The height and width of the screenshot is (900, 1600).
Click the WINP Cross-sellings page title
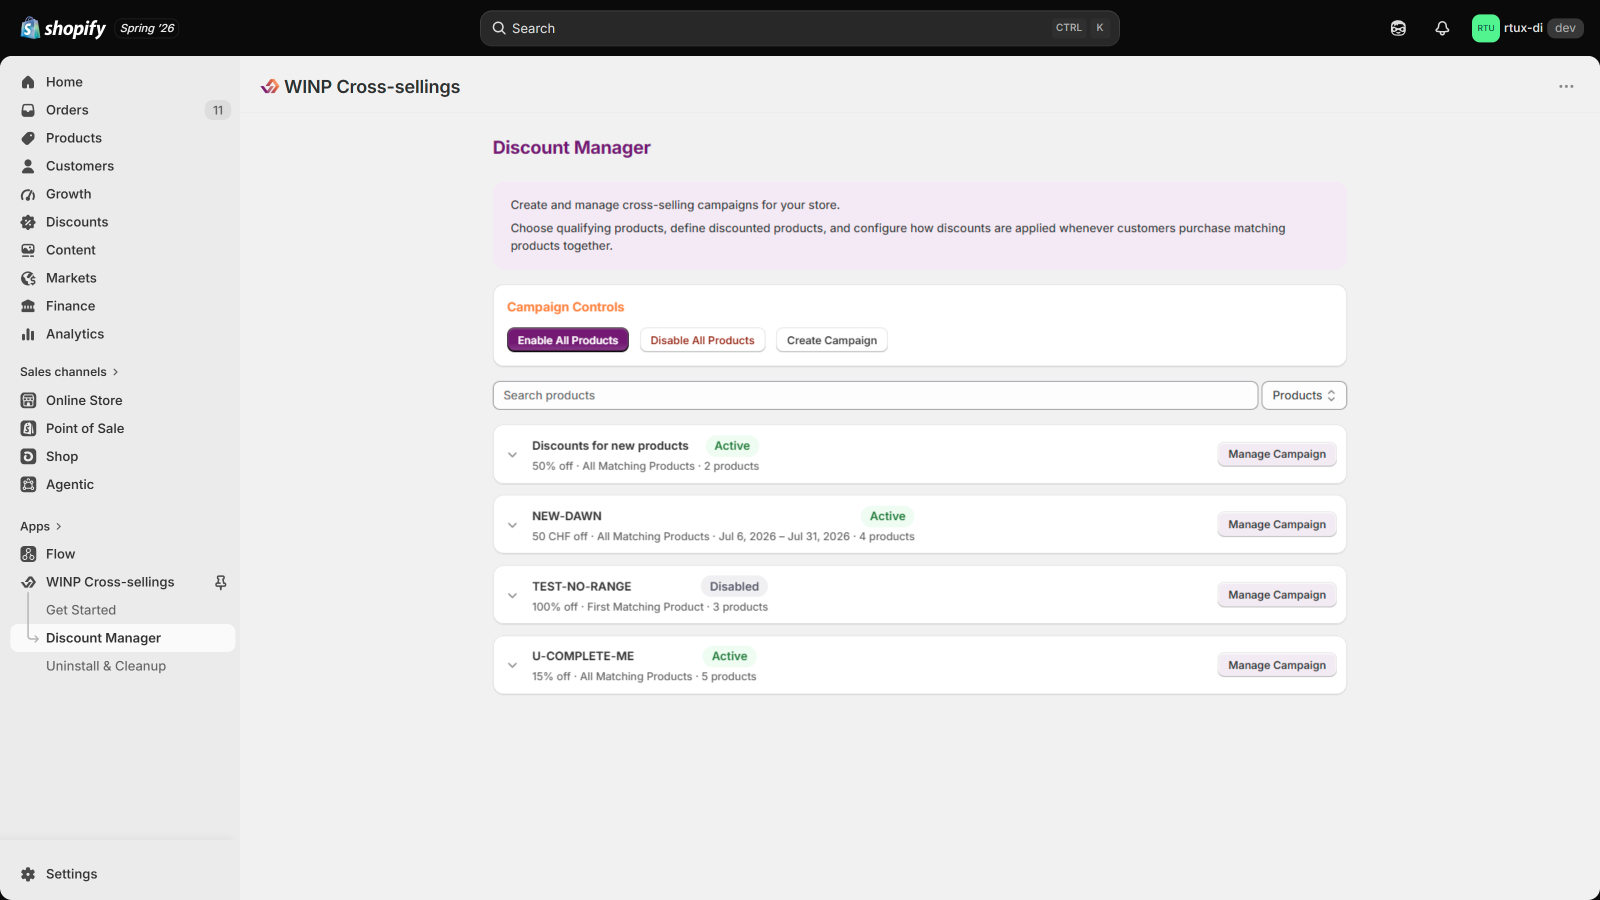click(372, 87)
